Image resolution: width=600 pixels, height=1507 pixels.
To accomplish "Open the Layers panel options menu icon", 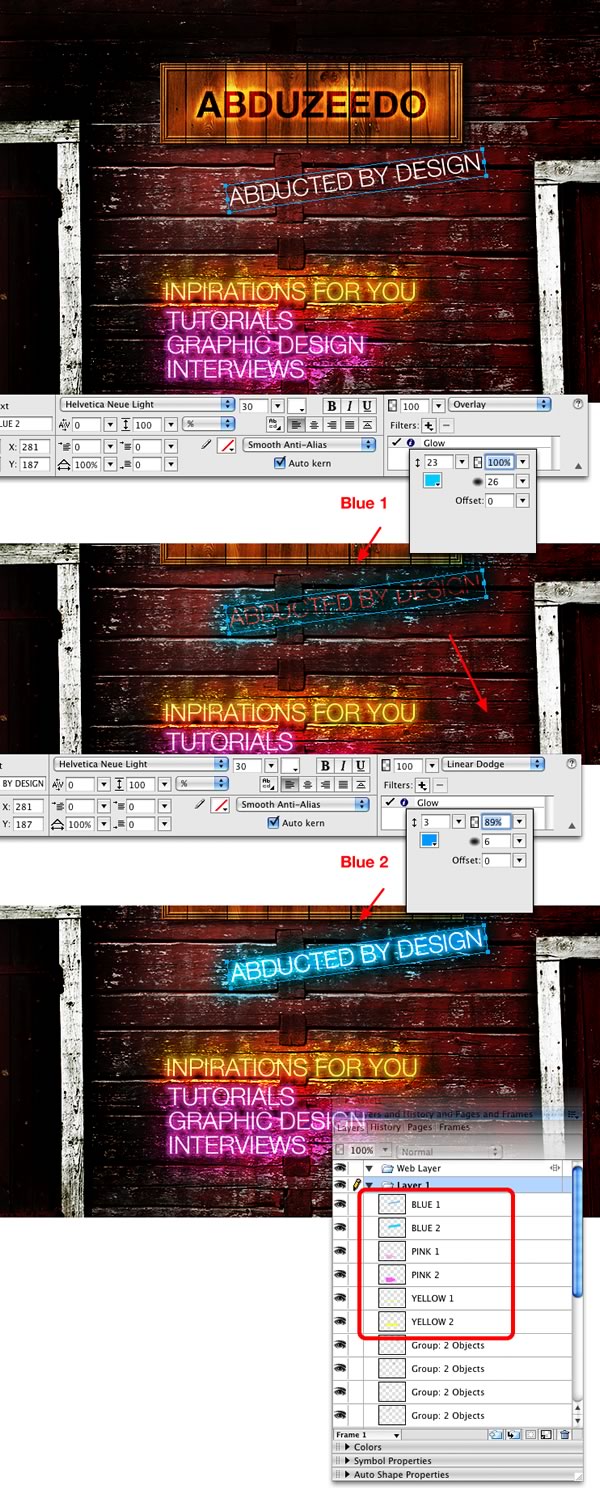I will click(x=573, y=1115).
